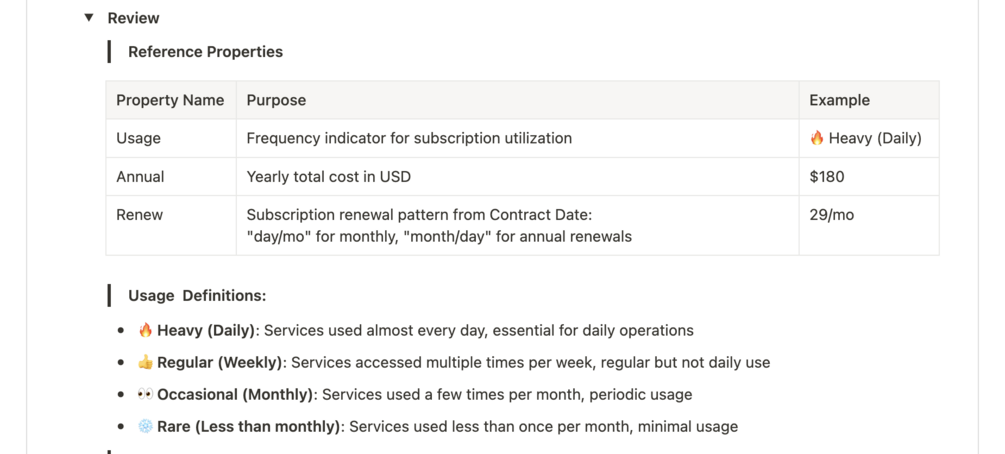
Task: Select the Purpose header cell
Action: coord(276,100)
